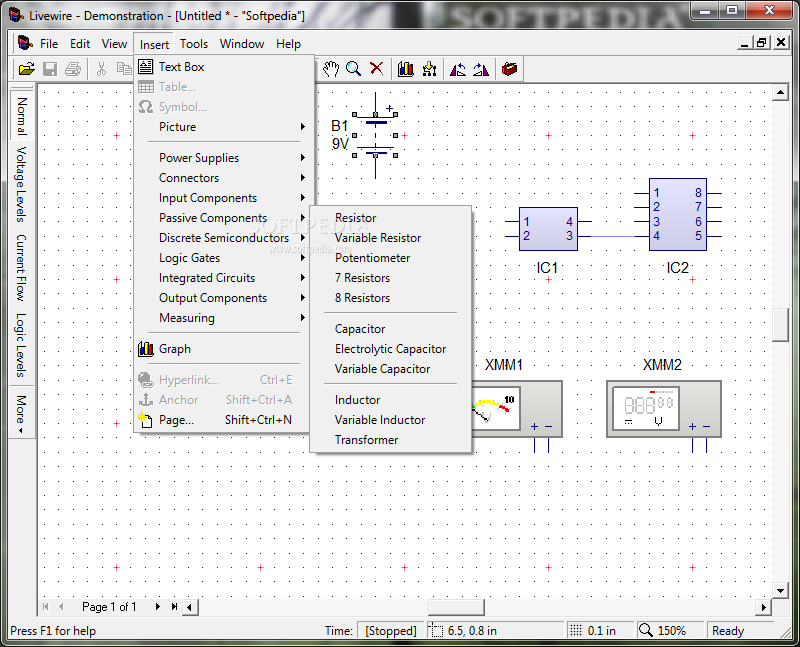
Task: Open the Edit menu
Action: click(x=80, y=44)
